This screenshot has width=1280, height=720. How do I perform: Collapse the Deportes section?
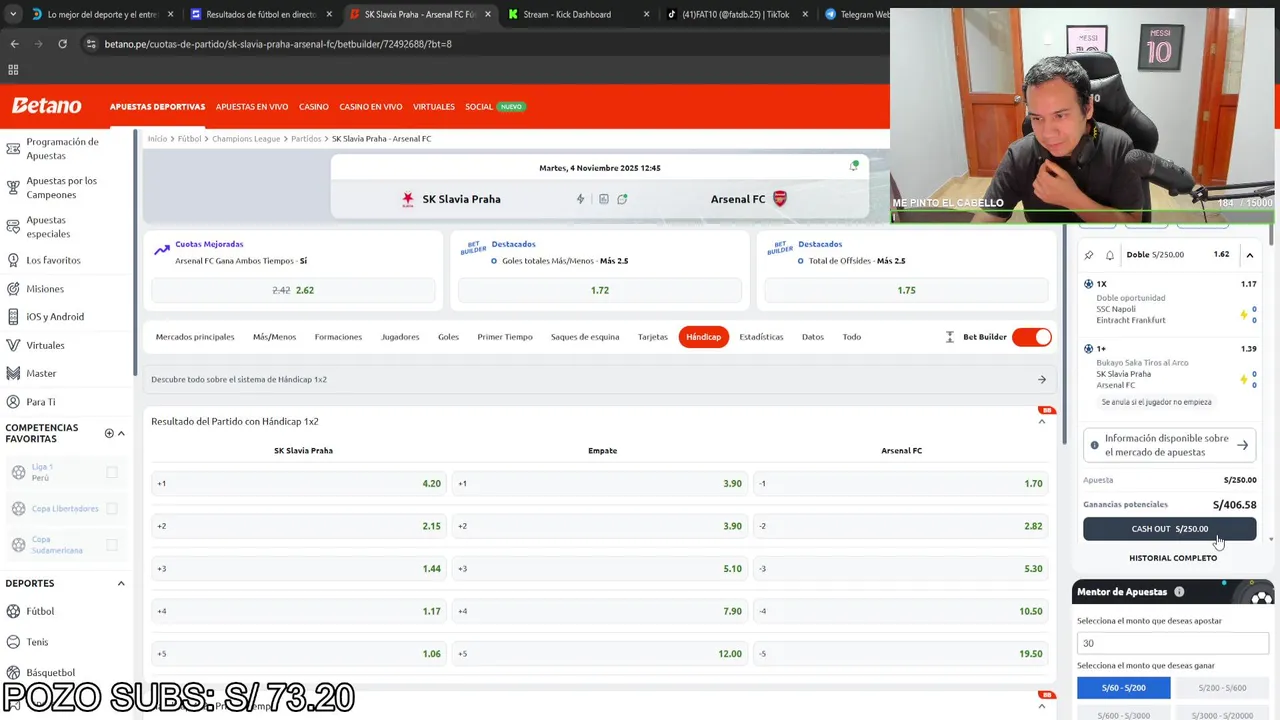click(121, 583)
